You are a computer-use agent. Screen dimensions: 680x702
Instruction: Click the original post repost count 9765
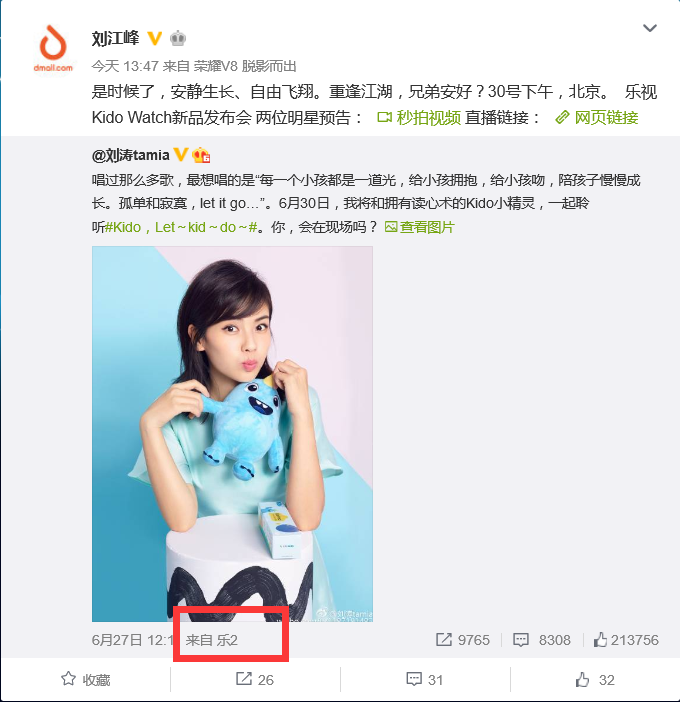(463, 640)
